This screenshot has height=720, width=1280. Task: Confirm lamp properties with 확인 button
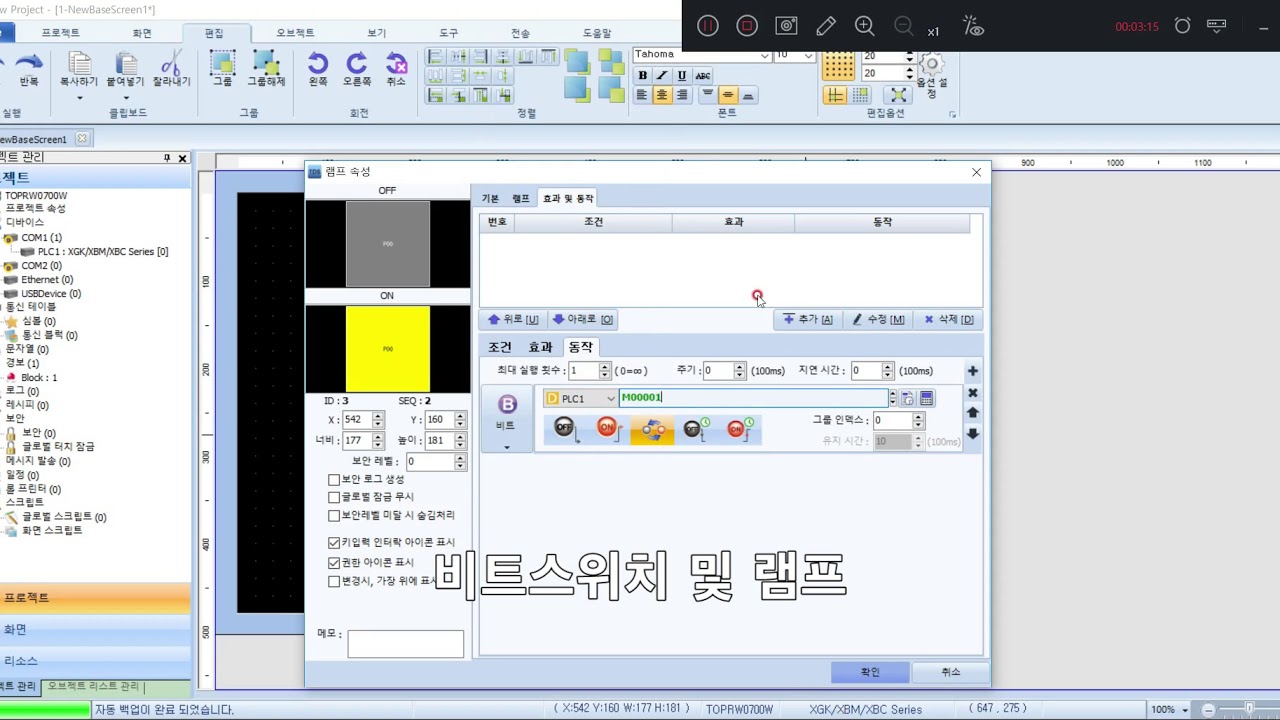(x=870, y=672)
